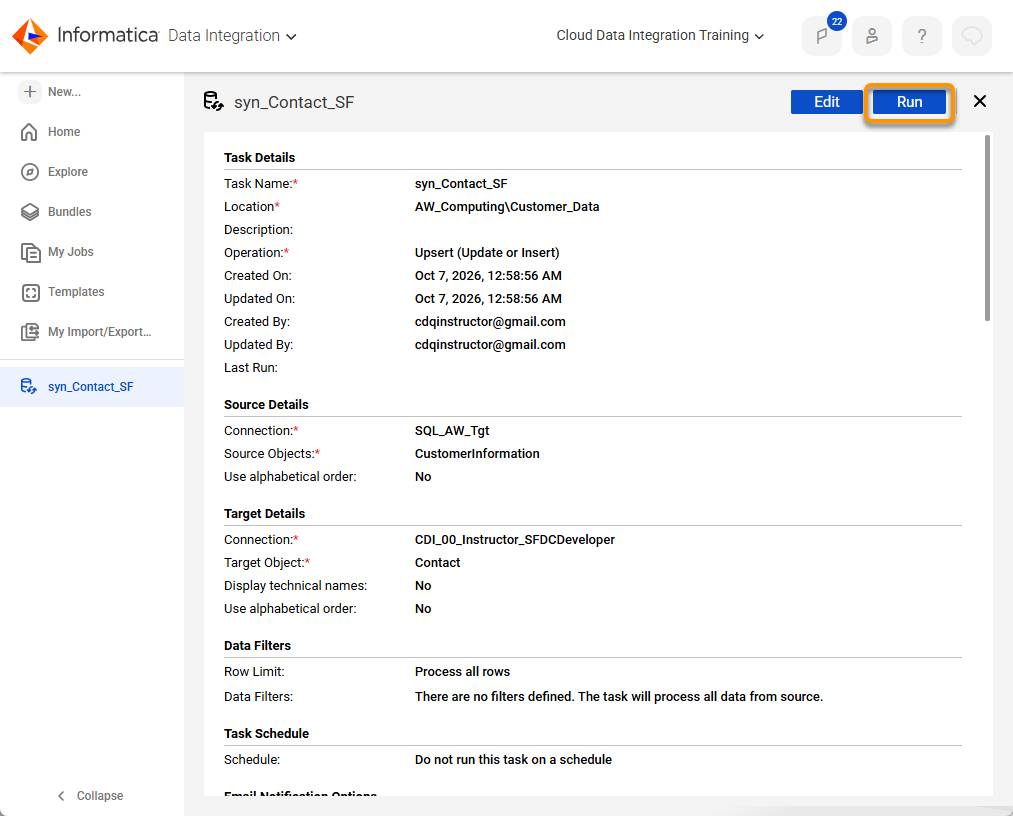This screenshot has height=816, width=1013.
Task: Click the Process all rows value
Action: click(x=463, y=672)
